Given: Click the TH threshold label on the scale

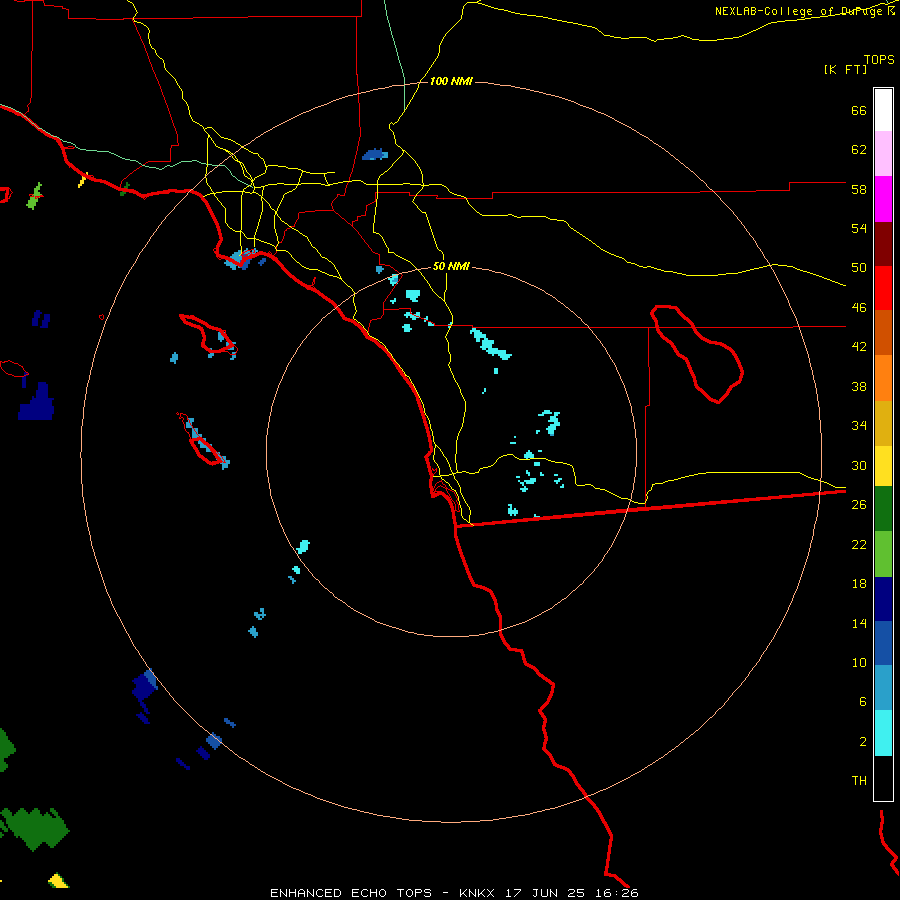Looking at the screenshot, I should (859, 781).
